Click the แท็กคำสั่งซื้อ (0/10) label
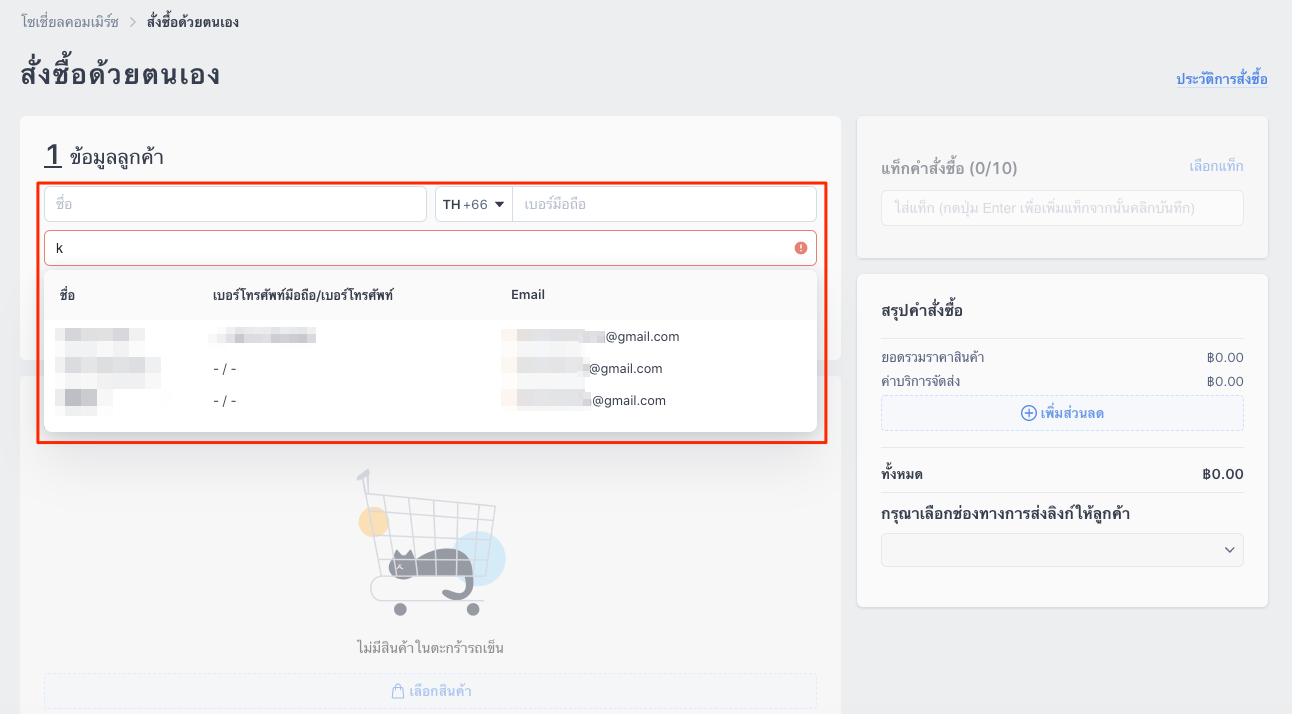 (x=949, y=167)
